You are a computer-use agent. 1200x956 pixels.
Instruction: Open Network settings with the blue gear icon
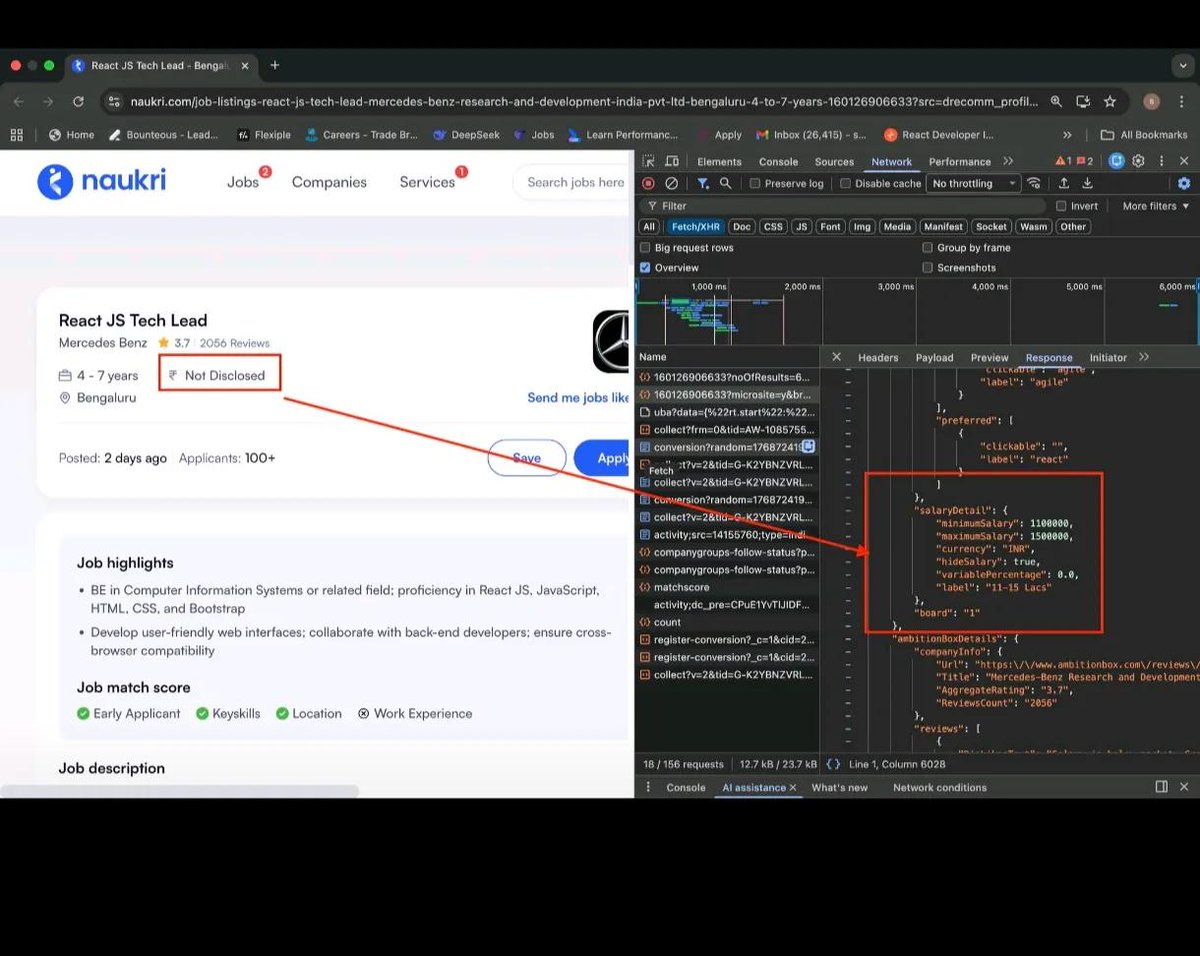tap(1184, 183)
